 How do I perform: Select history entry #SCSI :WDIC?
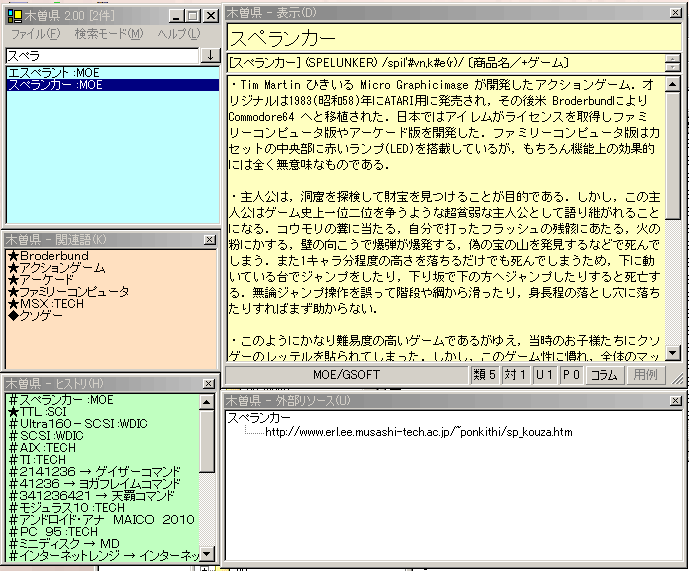[46, 436]
